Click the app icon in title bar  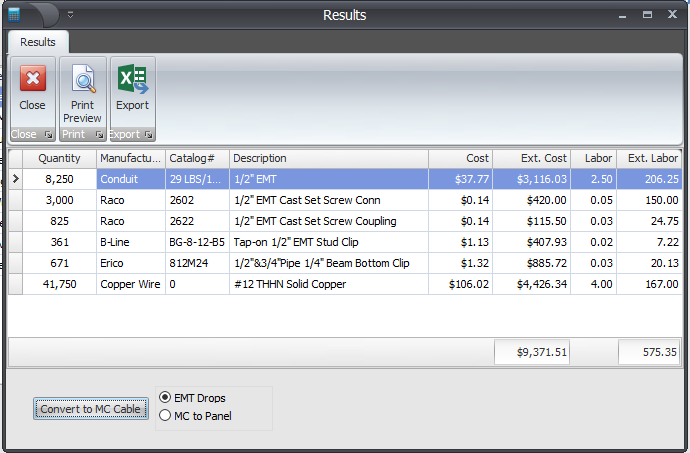(x=14, y=14)
